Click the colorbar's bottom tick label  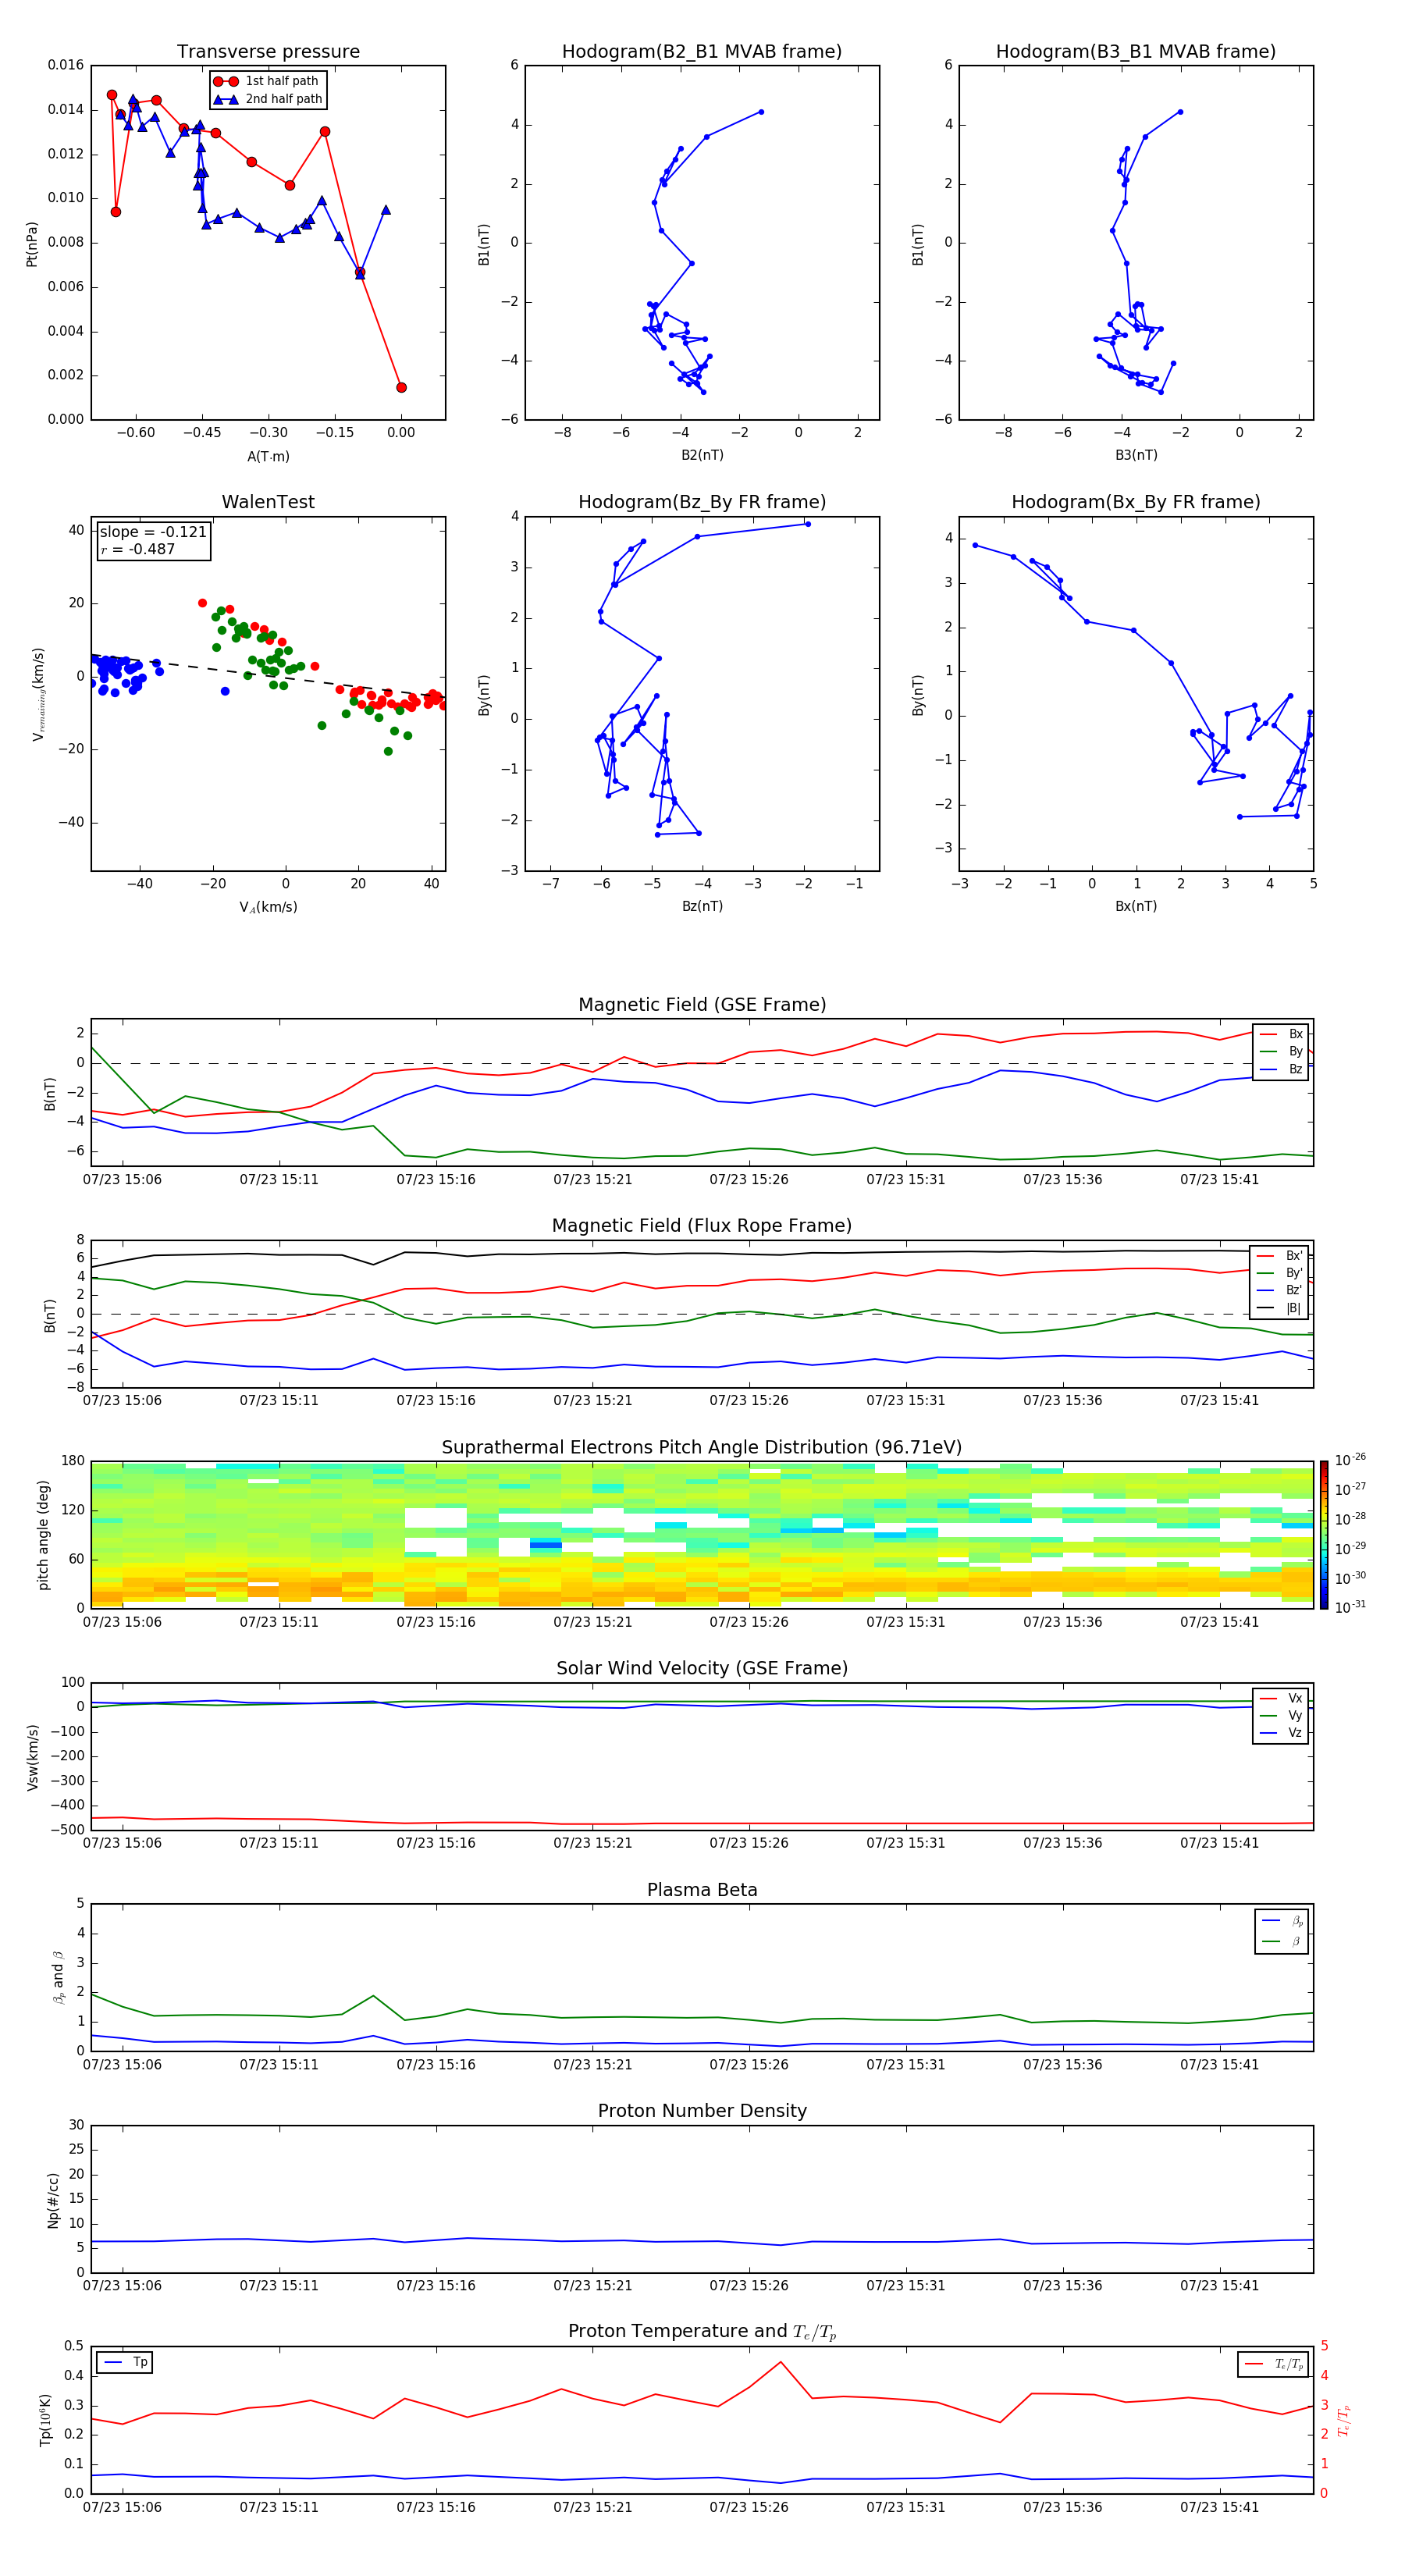pos(1350,1607)
